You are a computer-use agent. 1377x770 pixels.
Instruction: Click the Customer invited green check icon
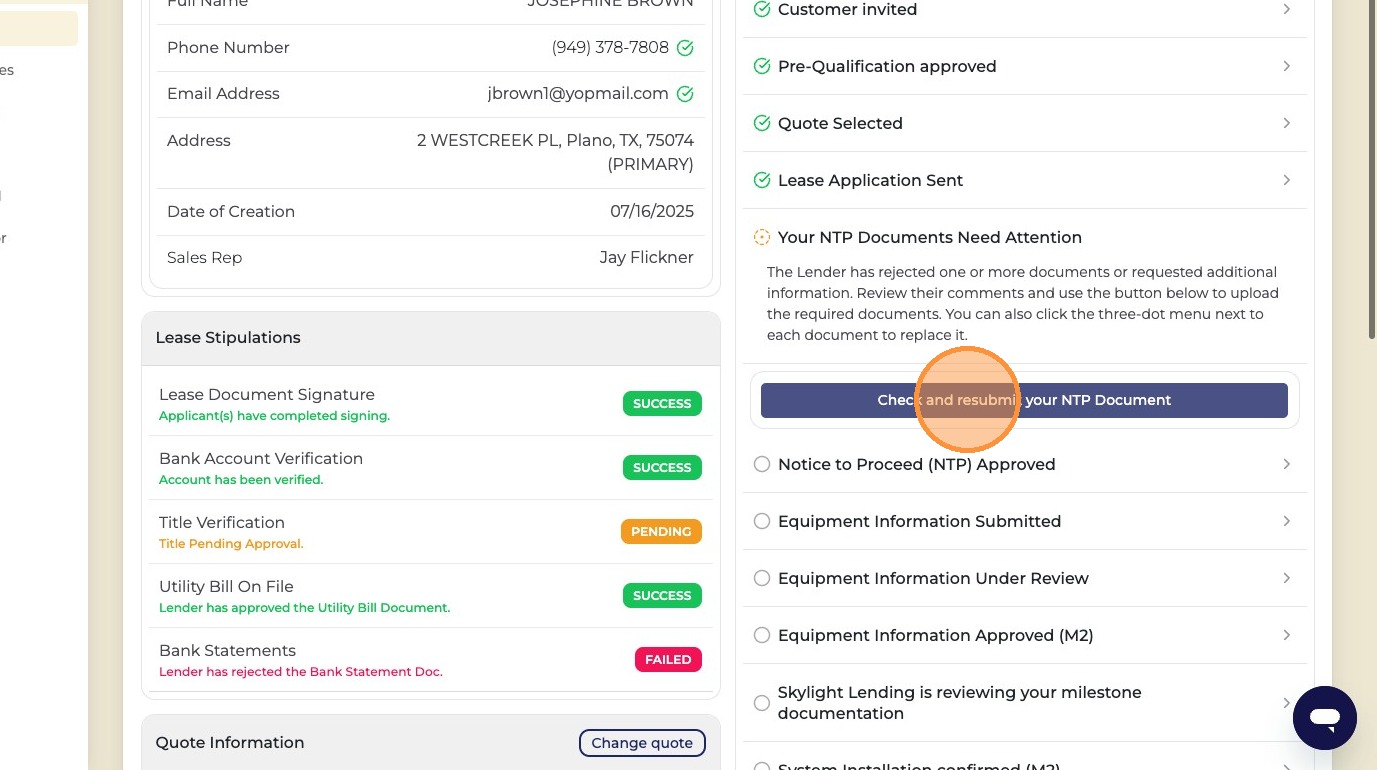(762, 9)
